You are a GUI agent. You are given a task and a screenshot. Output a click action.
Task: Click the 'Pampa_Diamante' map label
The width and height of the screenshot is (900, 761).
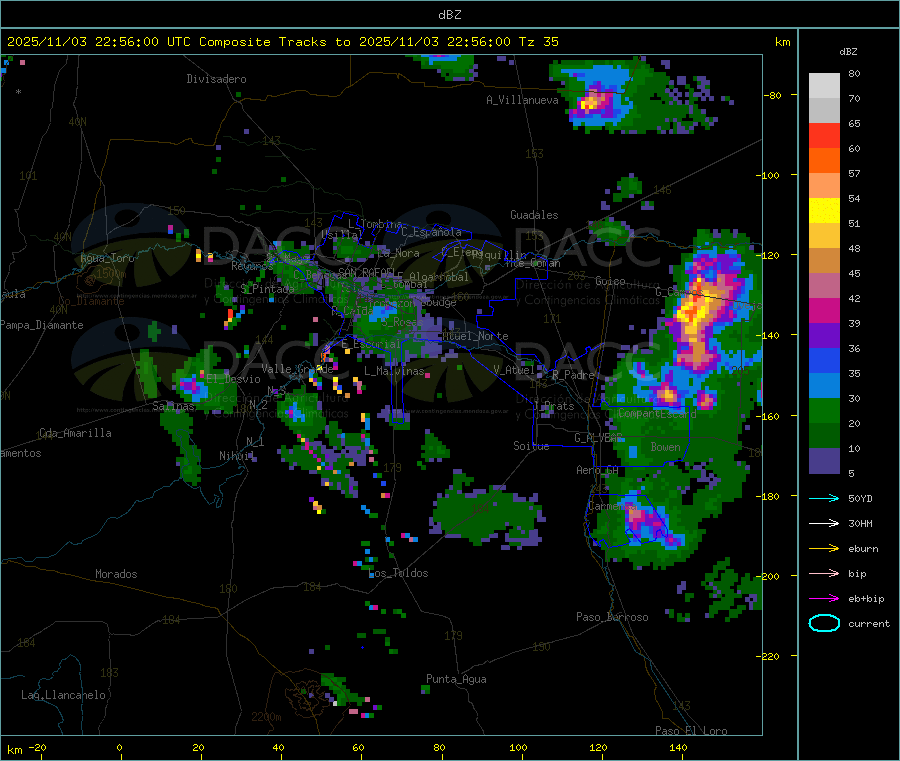41,325
